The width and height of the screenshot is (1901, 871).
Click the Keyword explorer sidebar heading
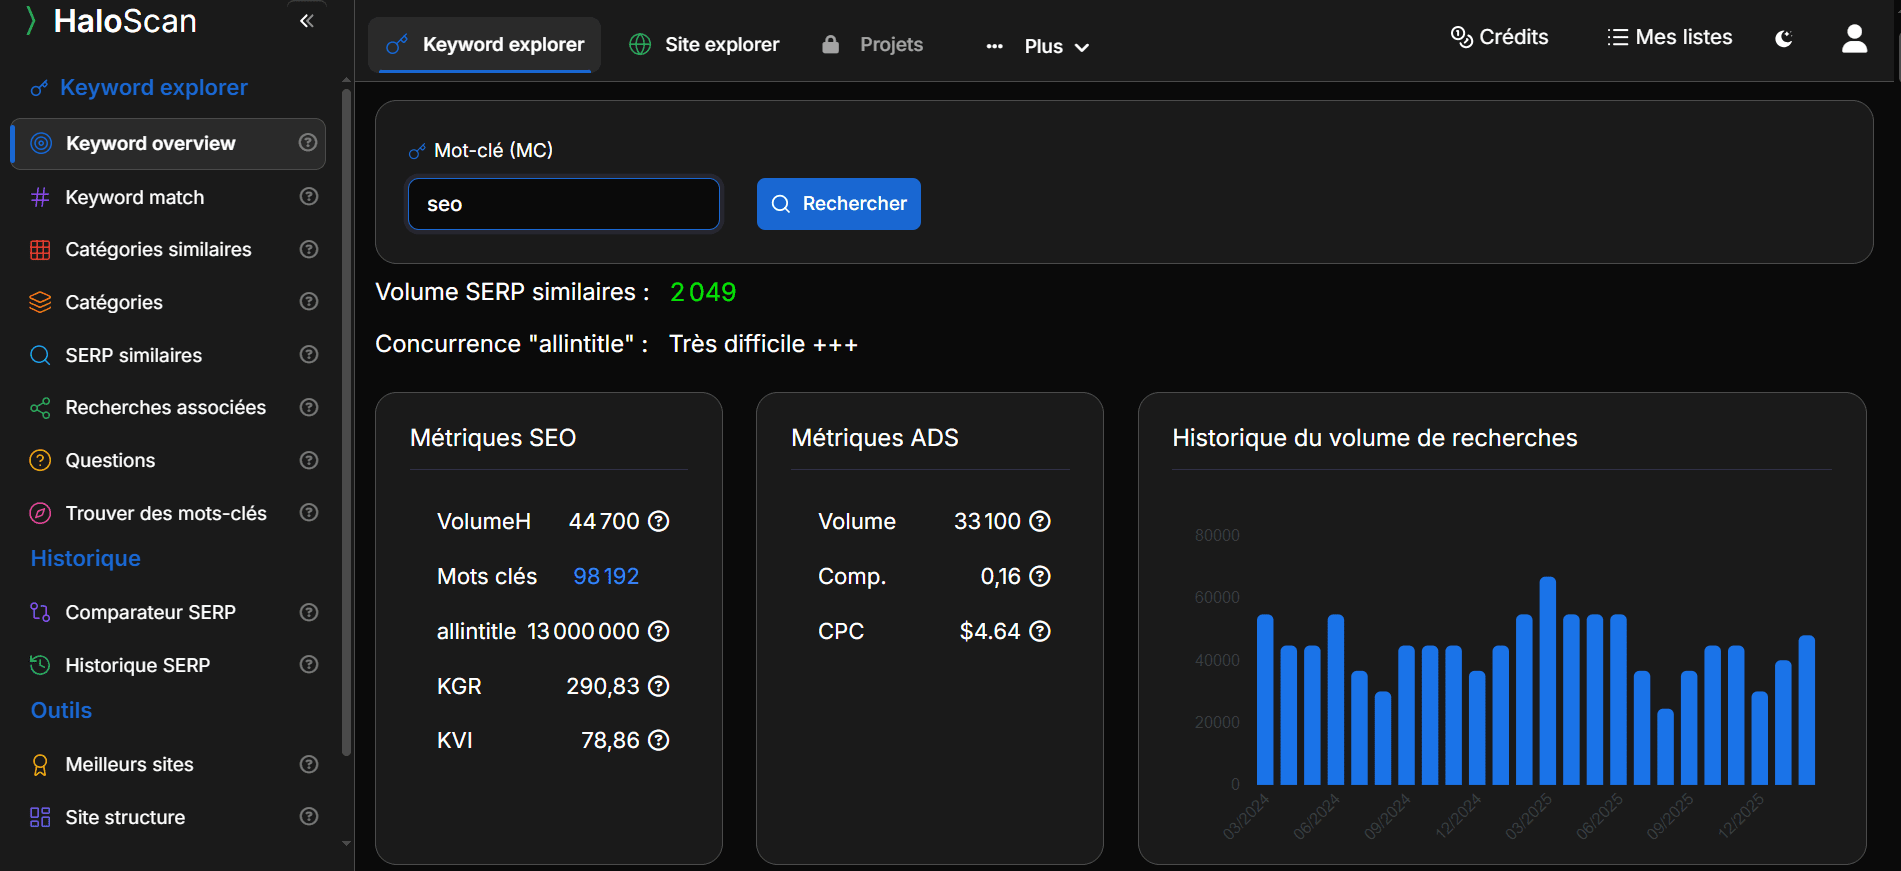[153, 87]
